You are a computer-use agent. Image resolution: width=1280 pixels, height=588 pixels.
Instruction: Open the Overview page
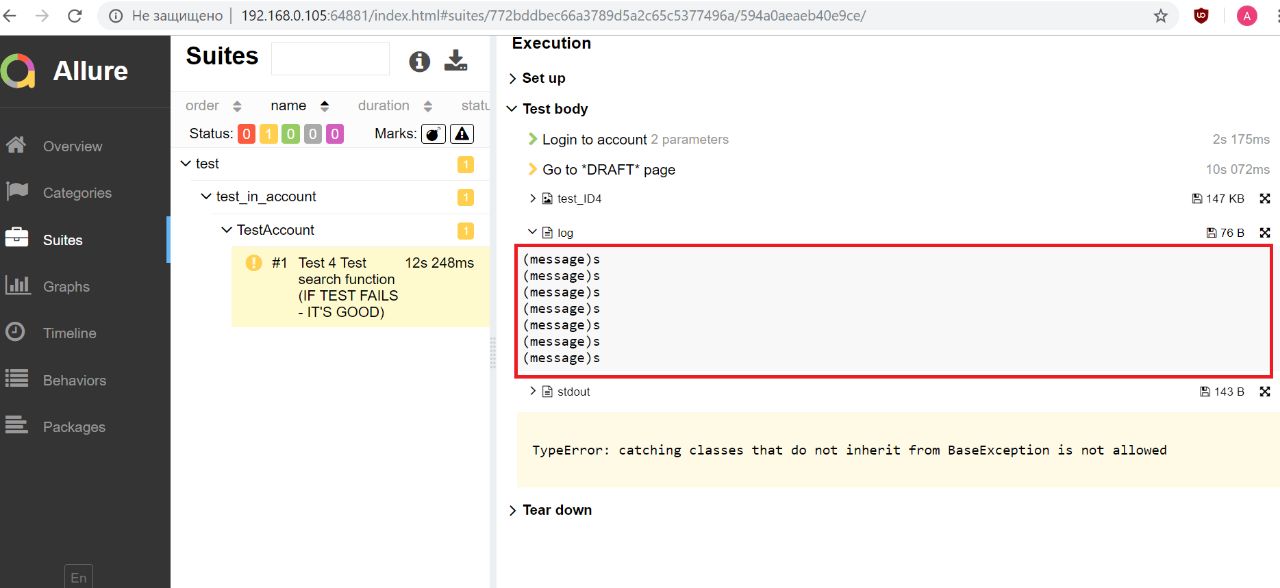pos(72,146)
